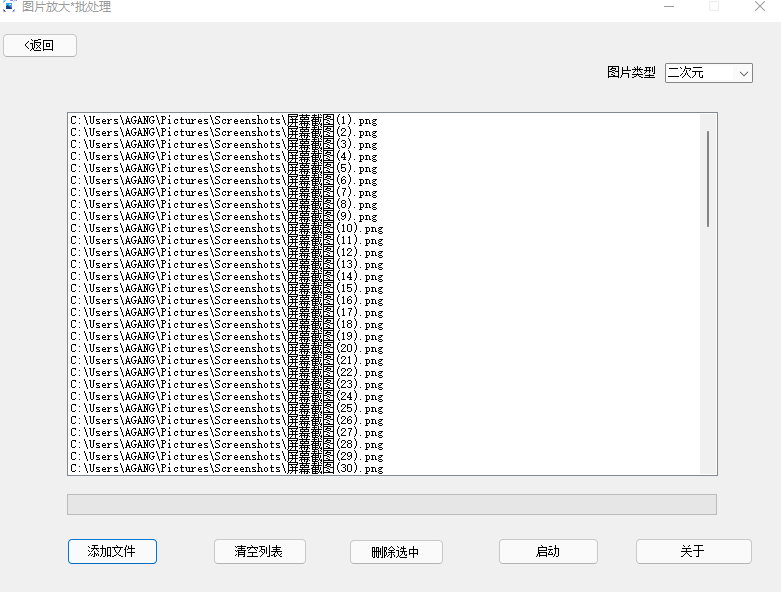Click the progress bar below the list

[x=391, y=504]
